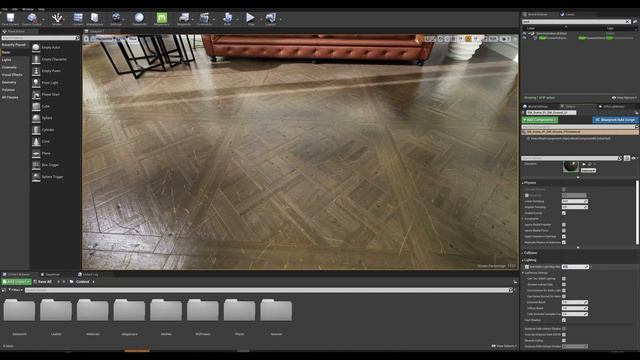The width and height of the screenshot is (640, 360).
Task: Toggle Ignore Radial Force checkbox
Action: 564,231
